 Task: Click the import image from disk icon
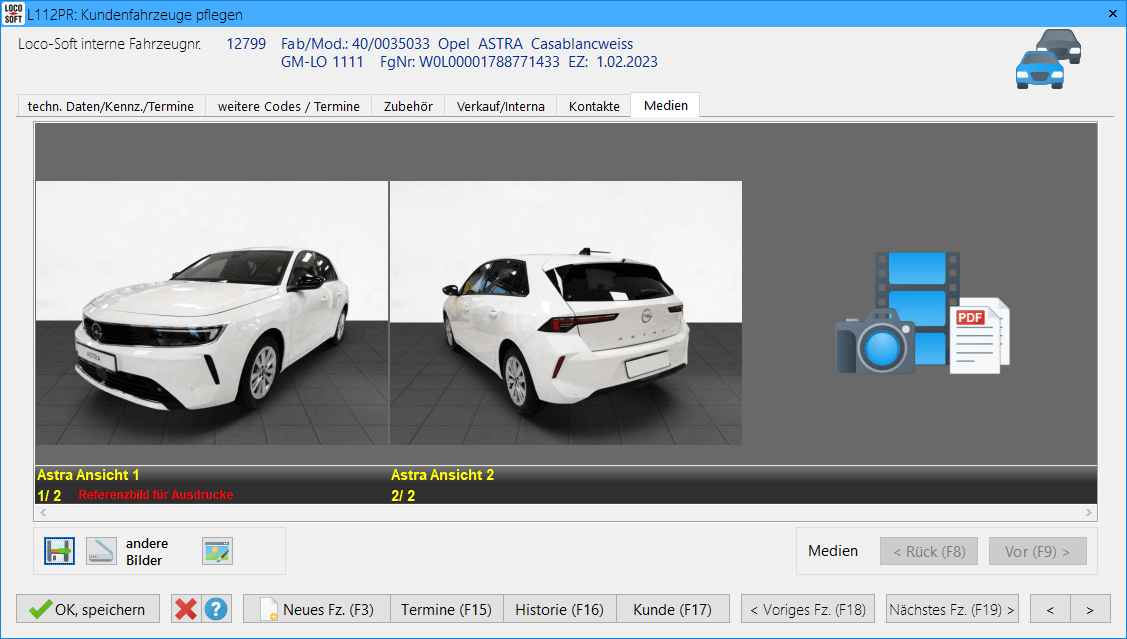click(59, 551)
